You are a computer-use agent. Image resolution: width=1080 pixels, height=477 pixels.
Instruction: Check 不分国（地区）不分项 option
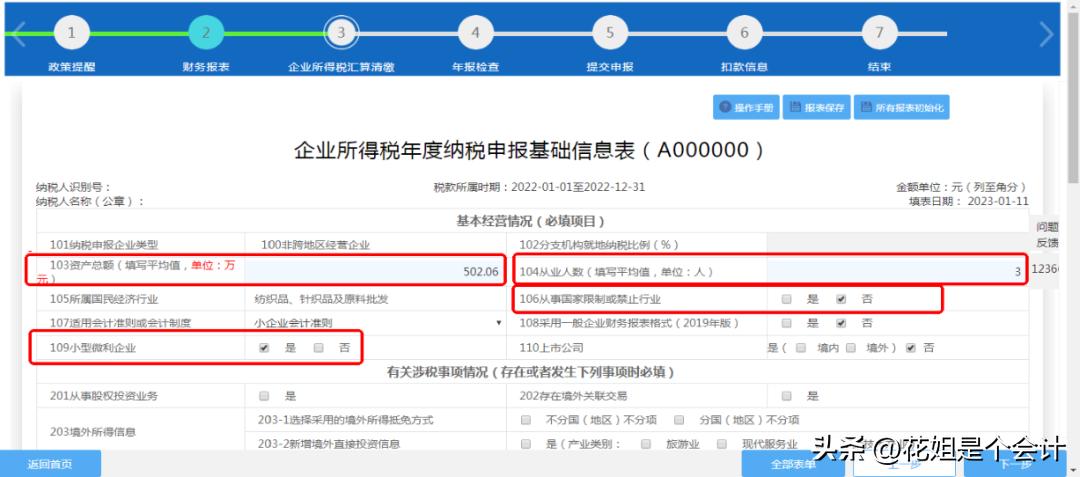coord(526,420)
